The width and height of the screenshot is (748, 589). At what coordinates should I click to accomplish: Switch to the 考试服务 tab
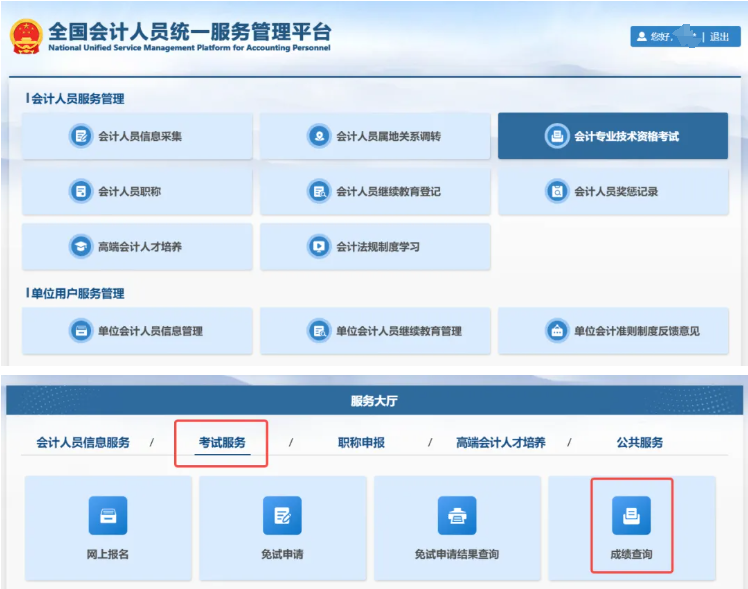221,442
